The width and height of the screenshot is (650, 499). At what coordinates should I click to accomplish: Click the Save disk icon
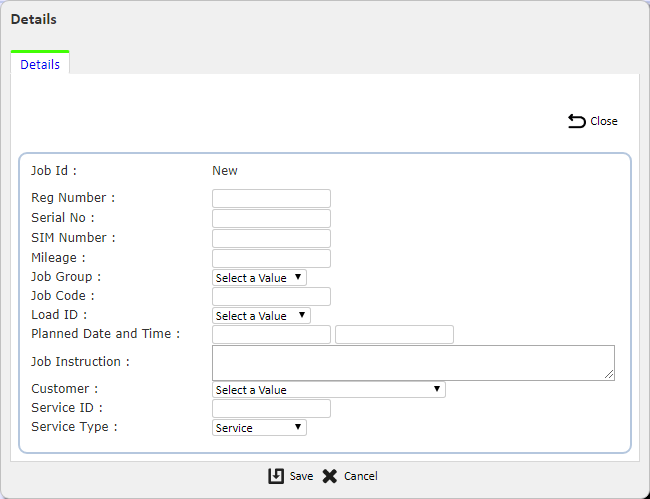pyautogui.click(x=276, y=476)
